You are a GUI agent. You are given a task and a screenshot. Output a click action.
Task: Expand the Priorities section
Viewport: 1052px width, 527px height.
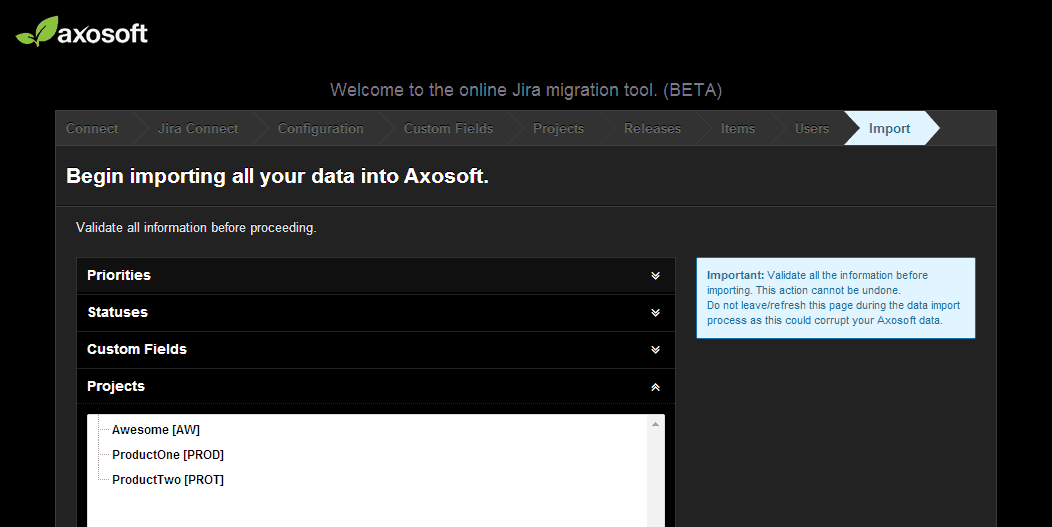coord(376,275)
